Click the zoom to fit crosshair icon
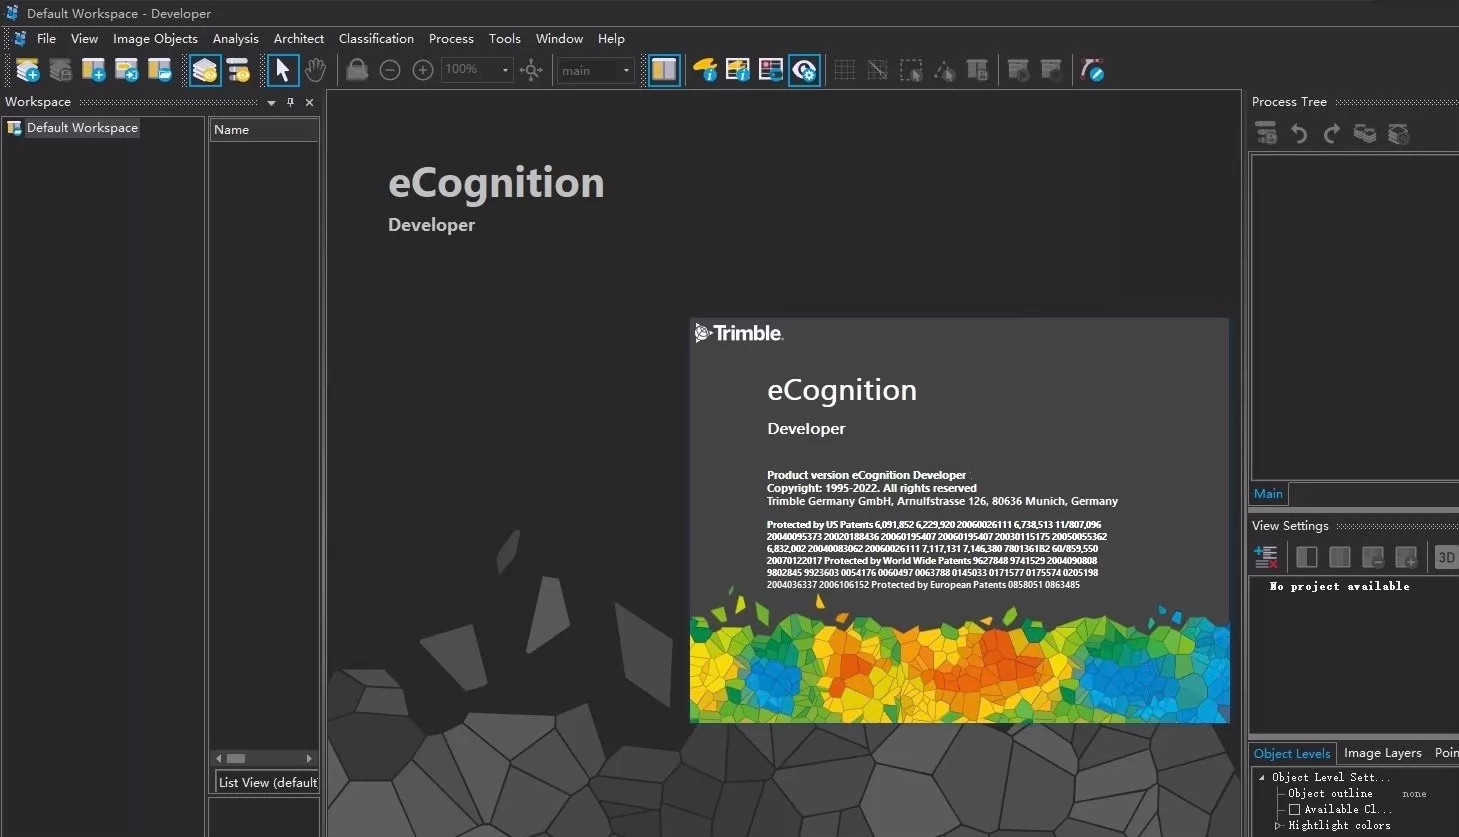1459x837 pixels. 532,70
